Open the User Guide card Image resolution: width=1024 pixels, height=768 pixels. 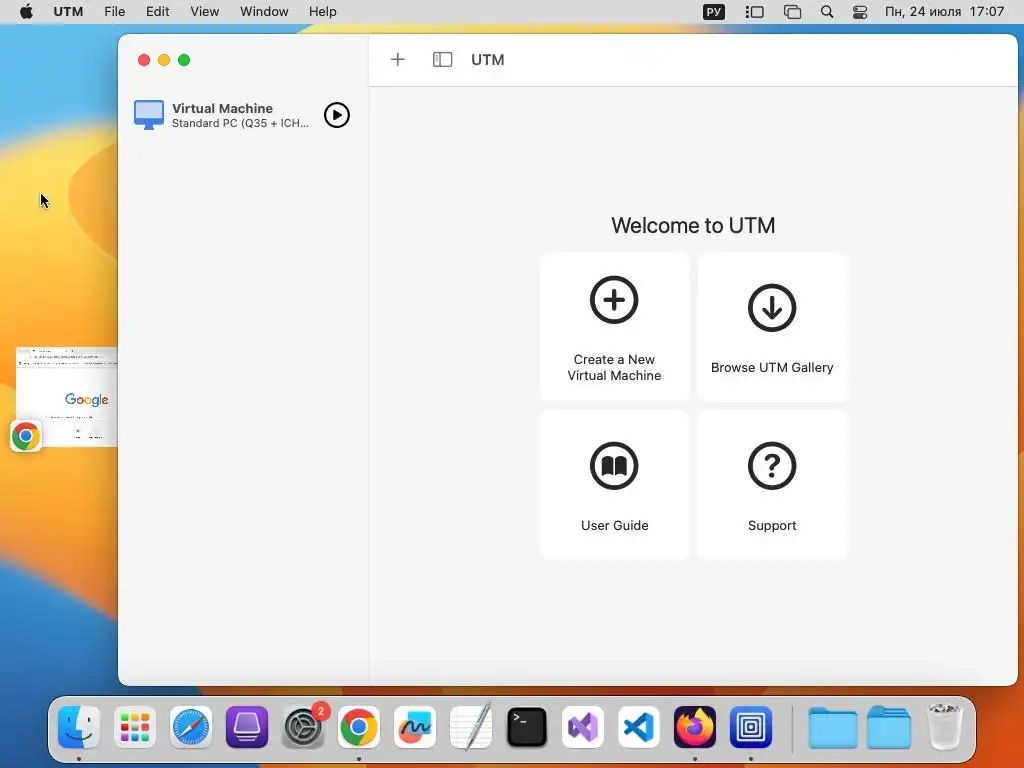click(x=615, y=485)
